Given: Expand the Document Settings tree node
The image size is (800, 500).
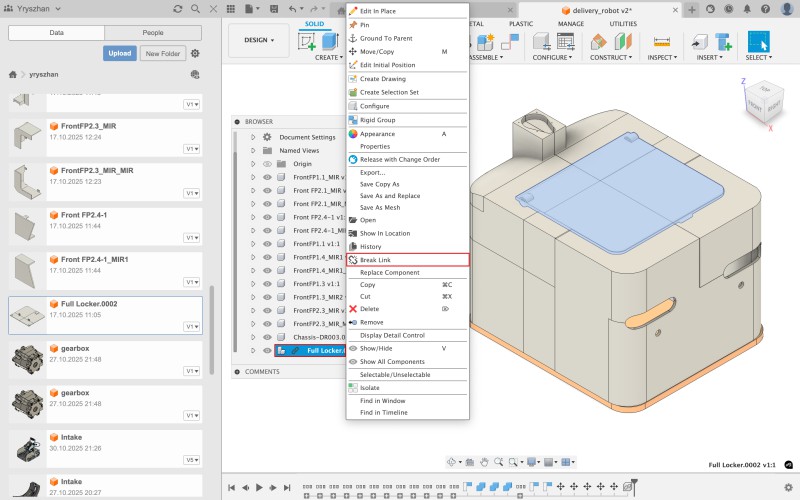Looking at the screenshot, I should coord(253,137).
